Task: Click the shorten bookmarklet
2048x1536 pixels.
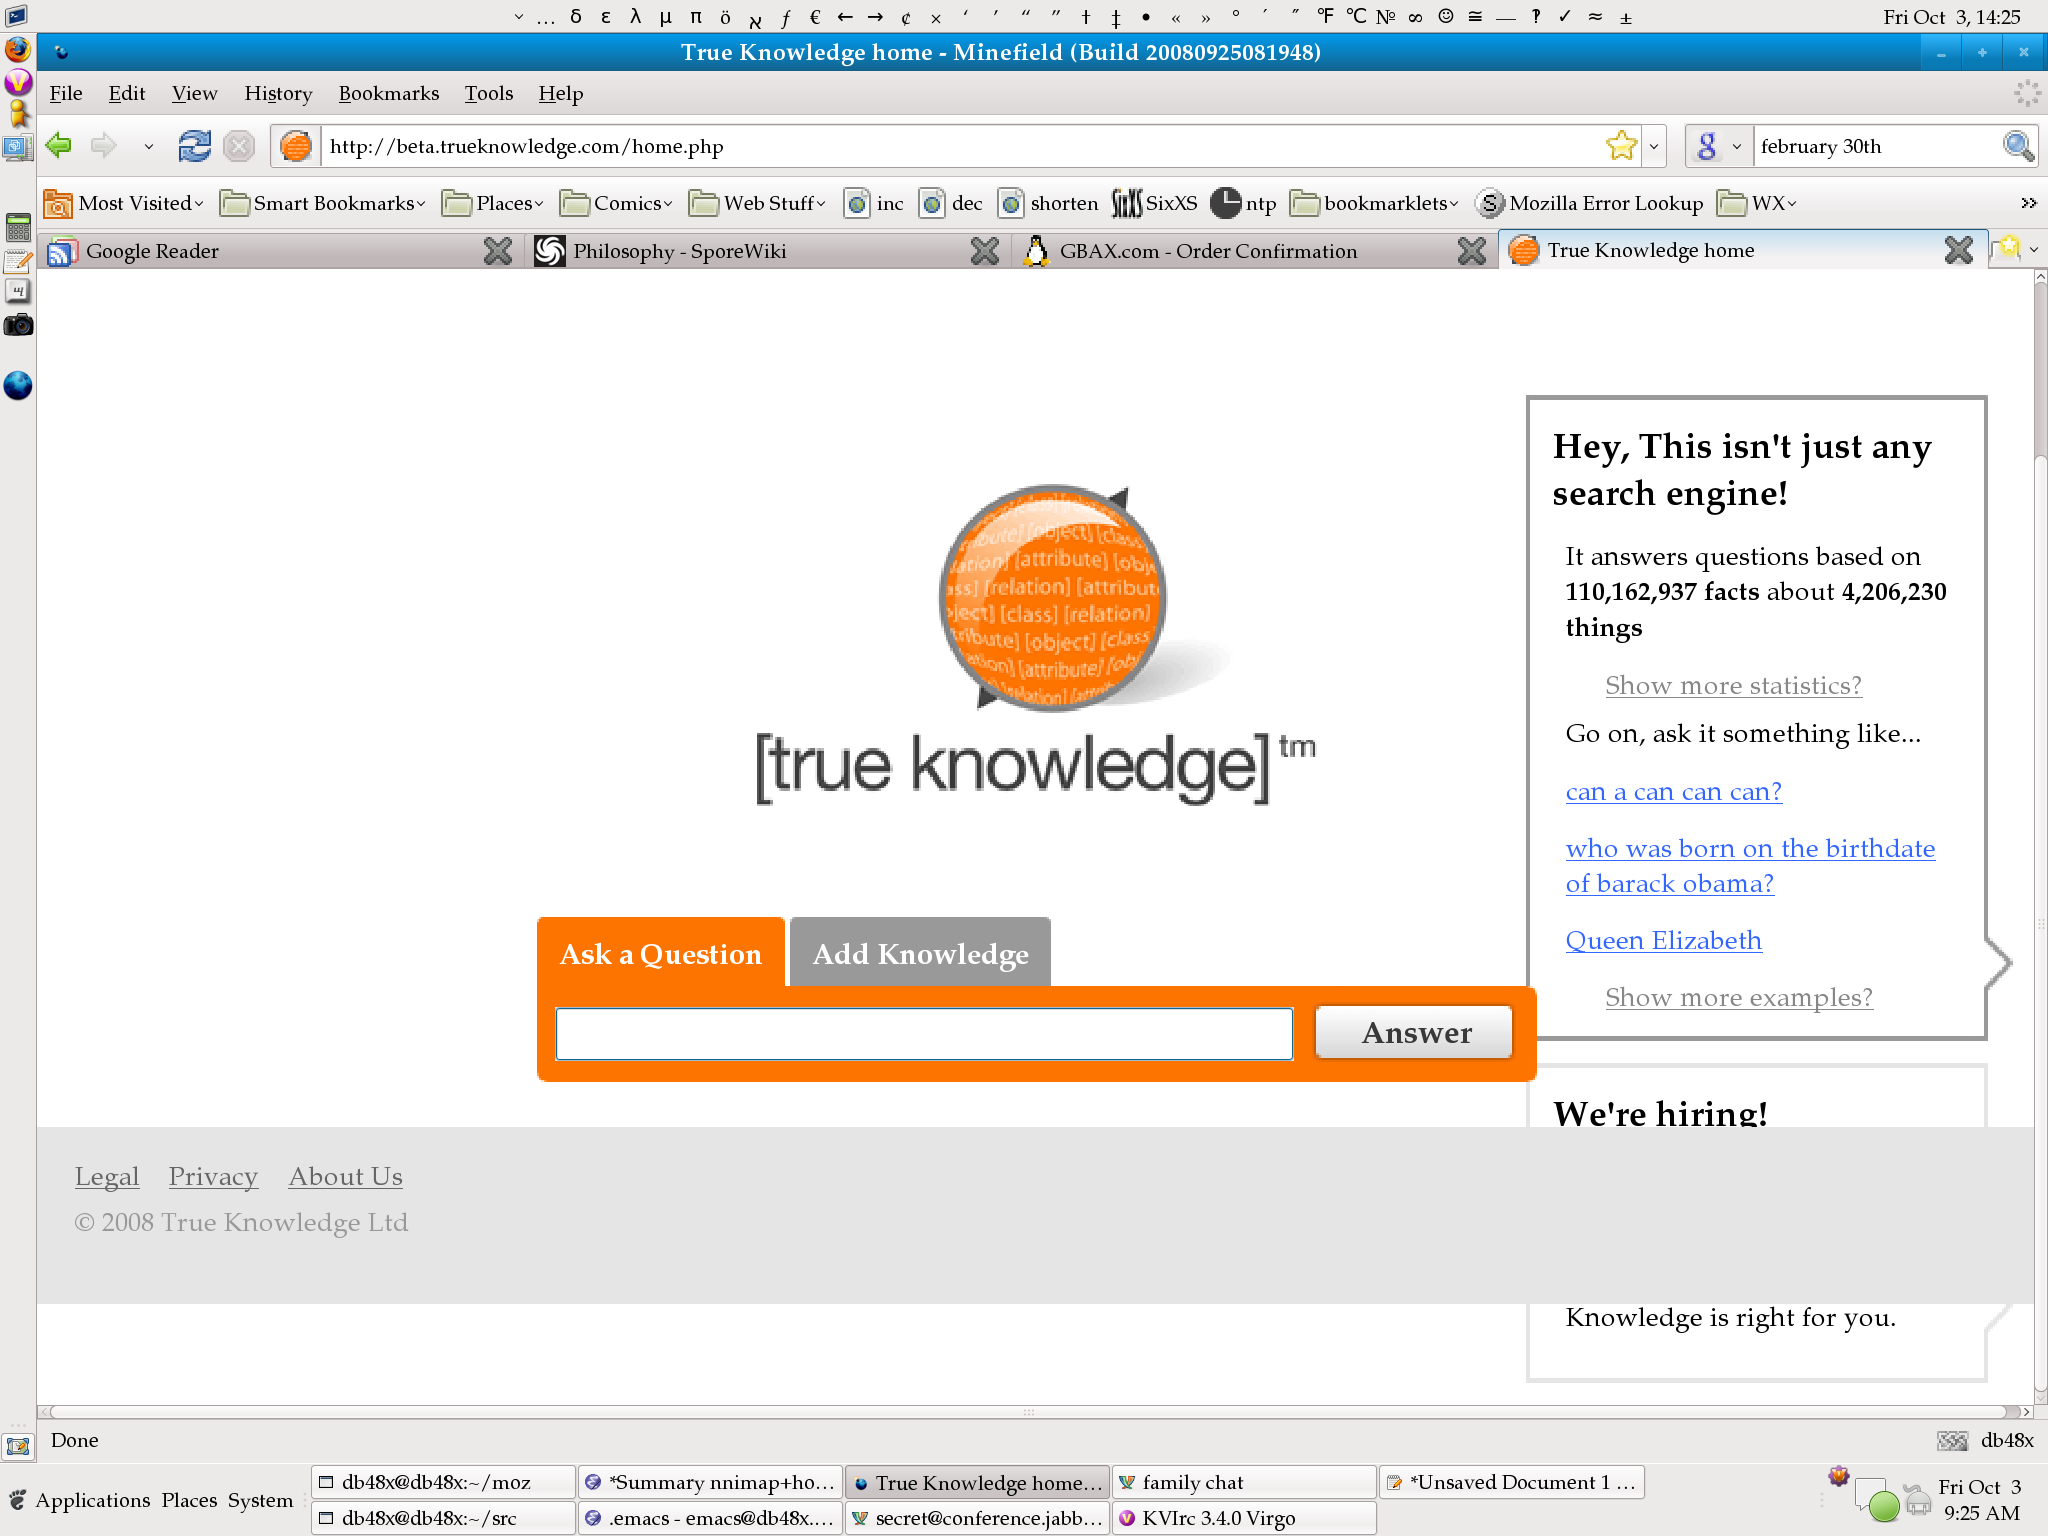Action: click(x=1048, y=203)
